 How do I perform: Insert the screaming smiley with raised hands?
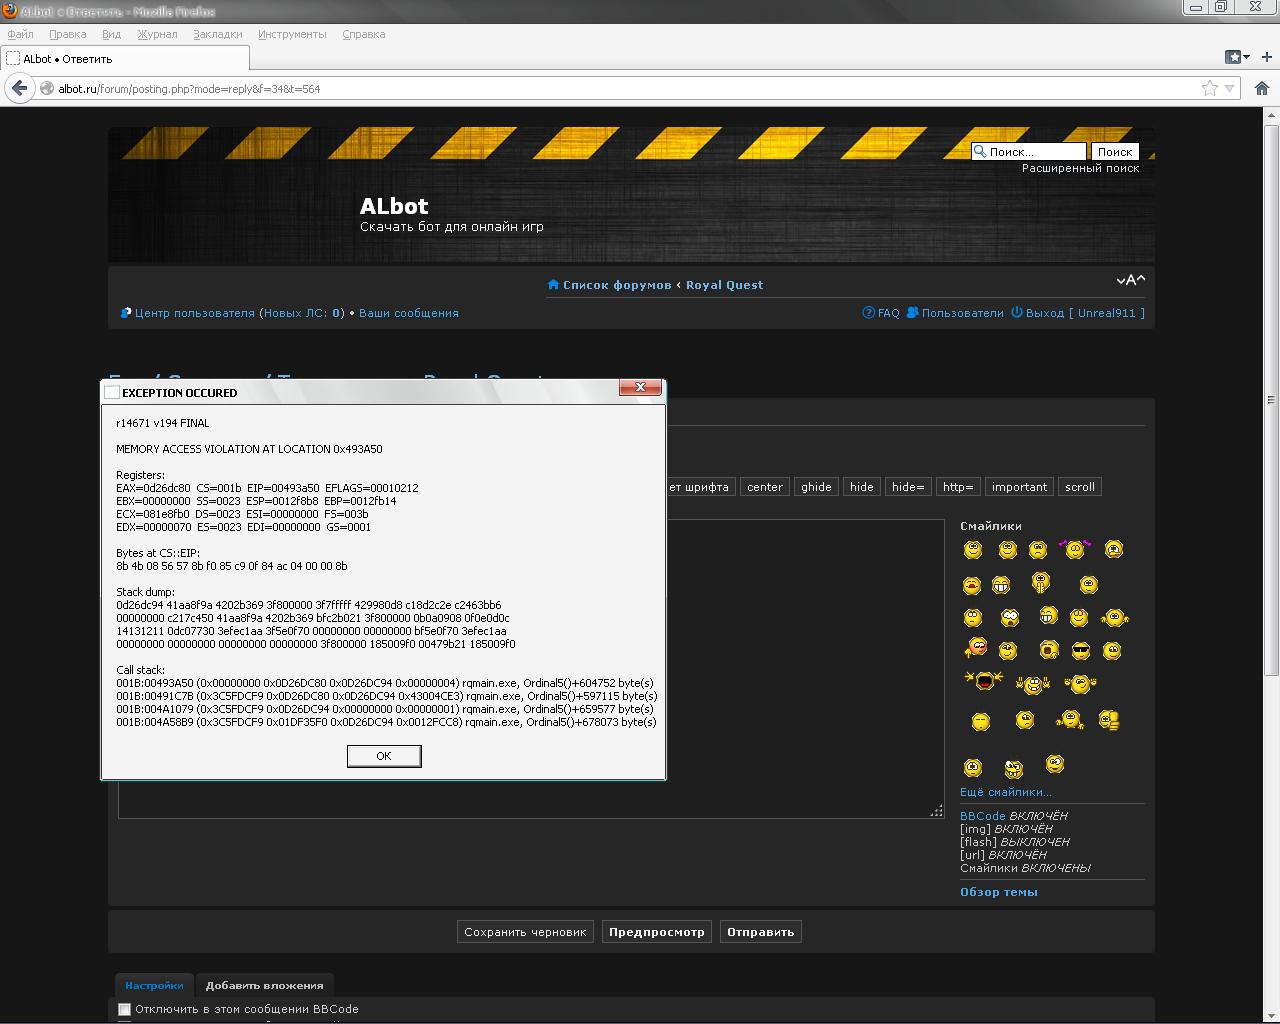pos(983,682)
